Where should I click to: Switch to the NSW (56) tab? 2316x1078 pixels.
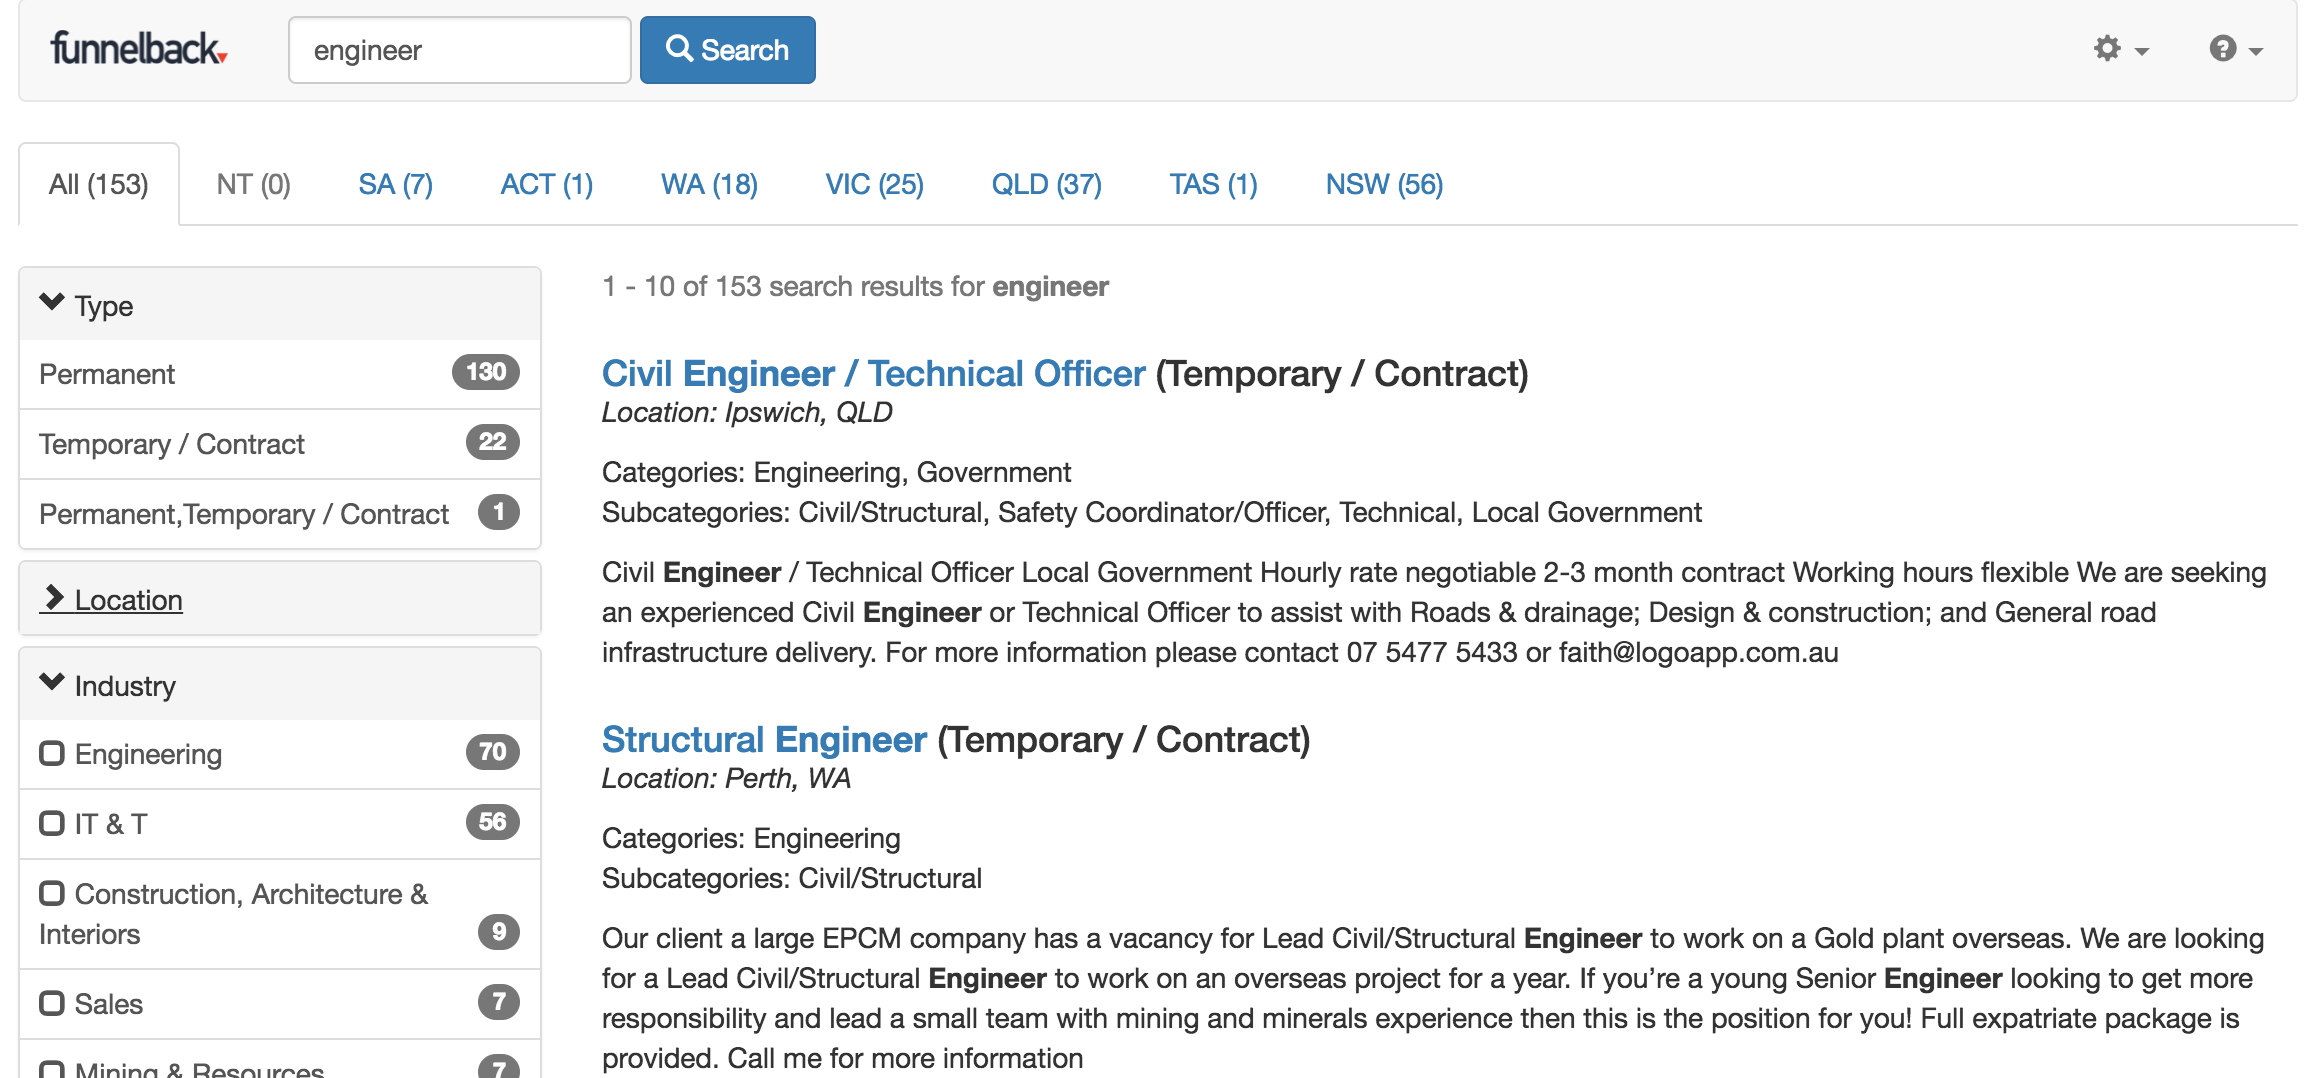click(1384, 184)
